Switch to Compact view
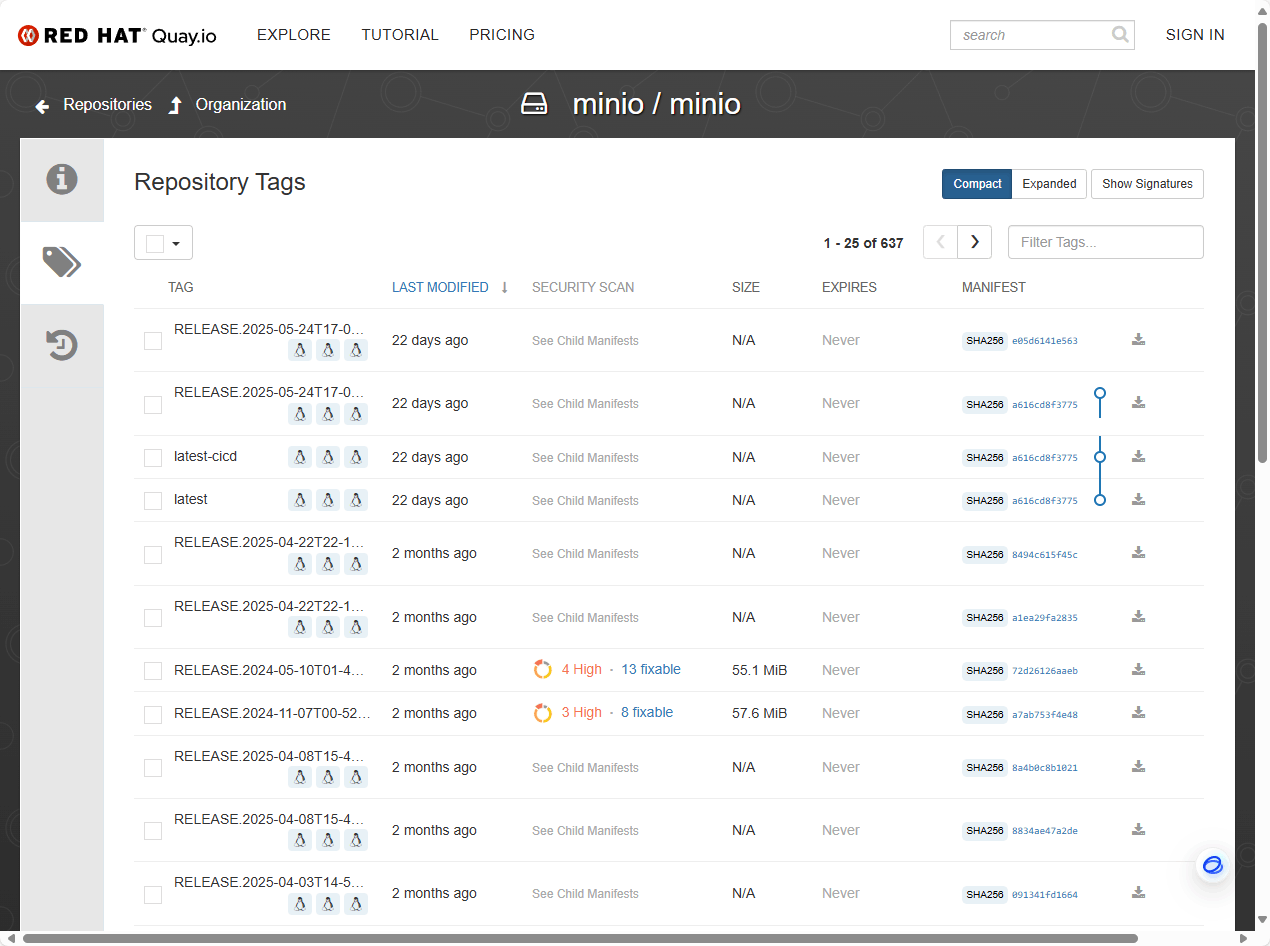This screenshot has height=946, width=1270. pyautogui.click(x=977, y=184)
